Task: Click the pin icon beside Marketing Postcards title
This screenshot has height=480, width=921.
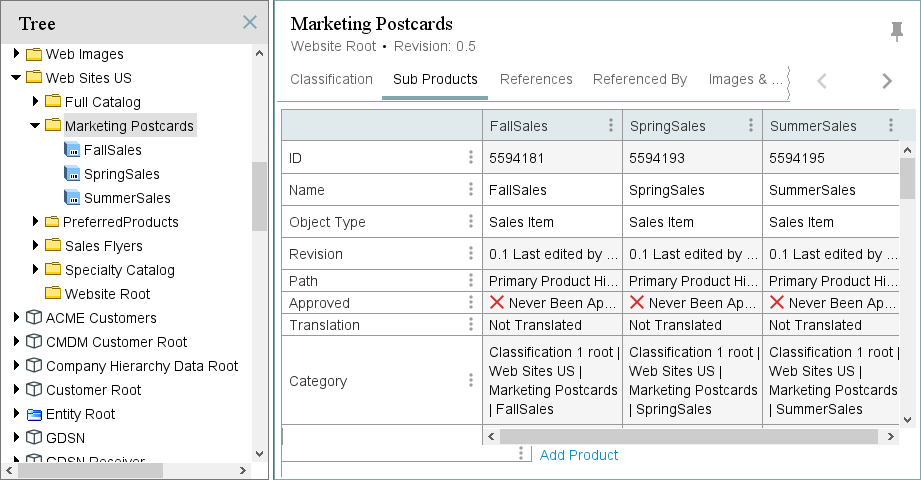Action: [896, 32]
